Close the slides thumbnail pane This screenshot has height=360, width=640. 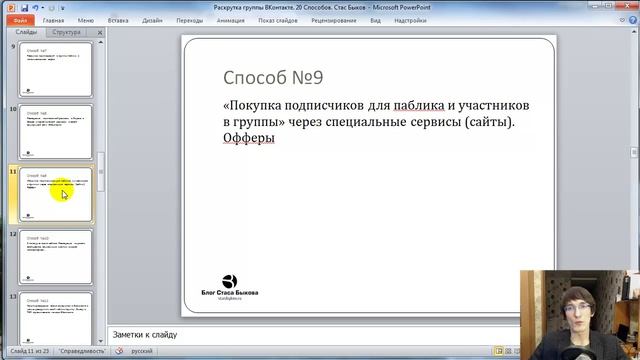point(100,32)
